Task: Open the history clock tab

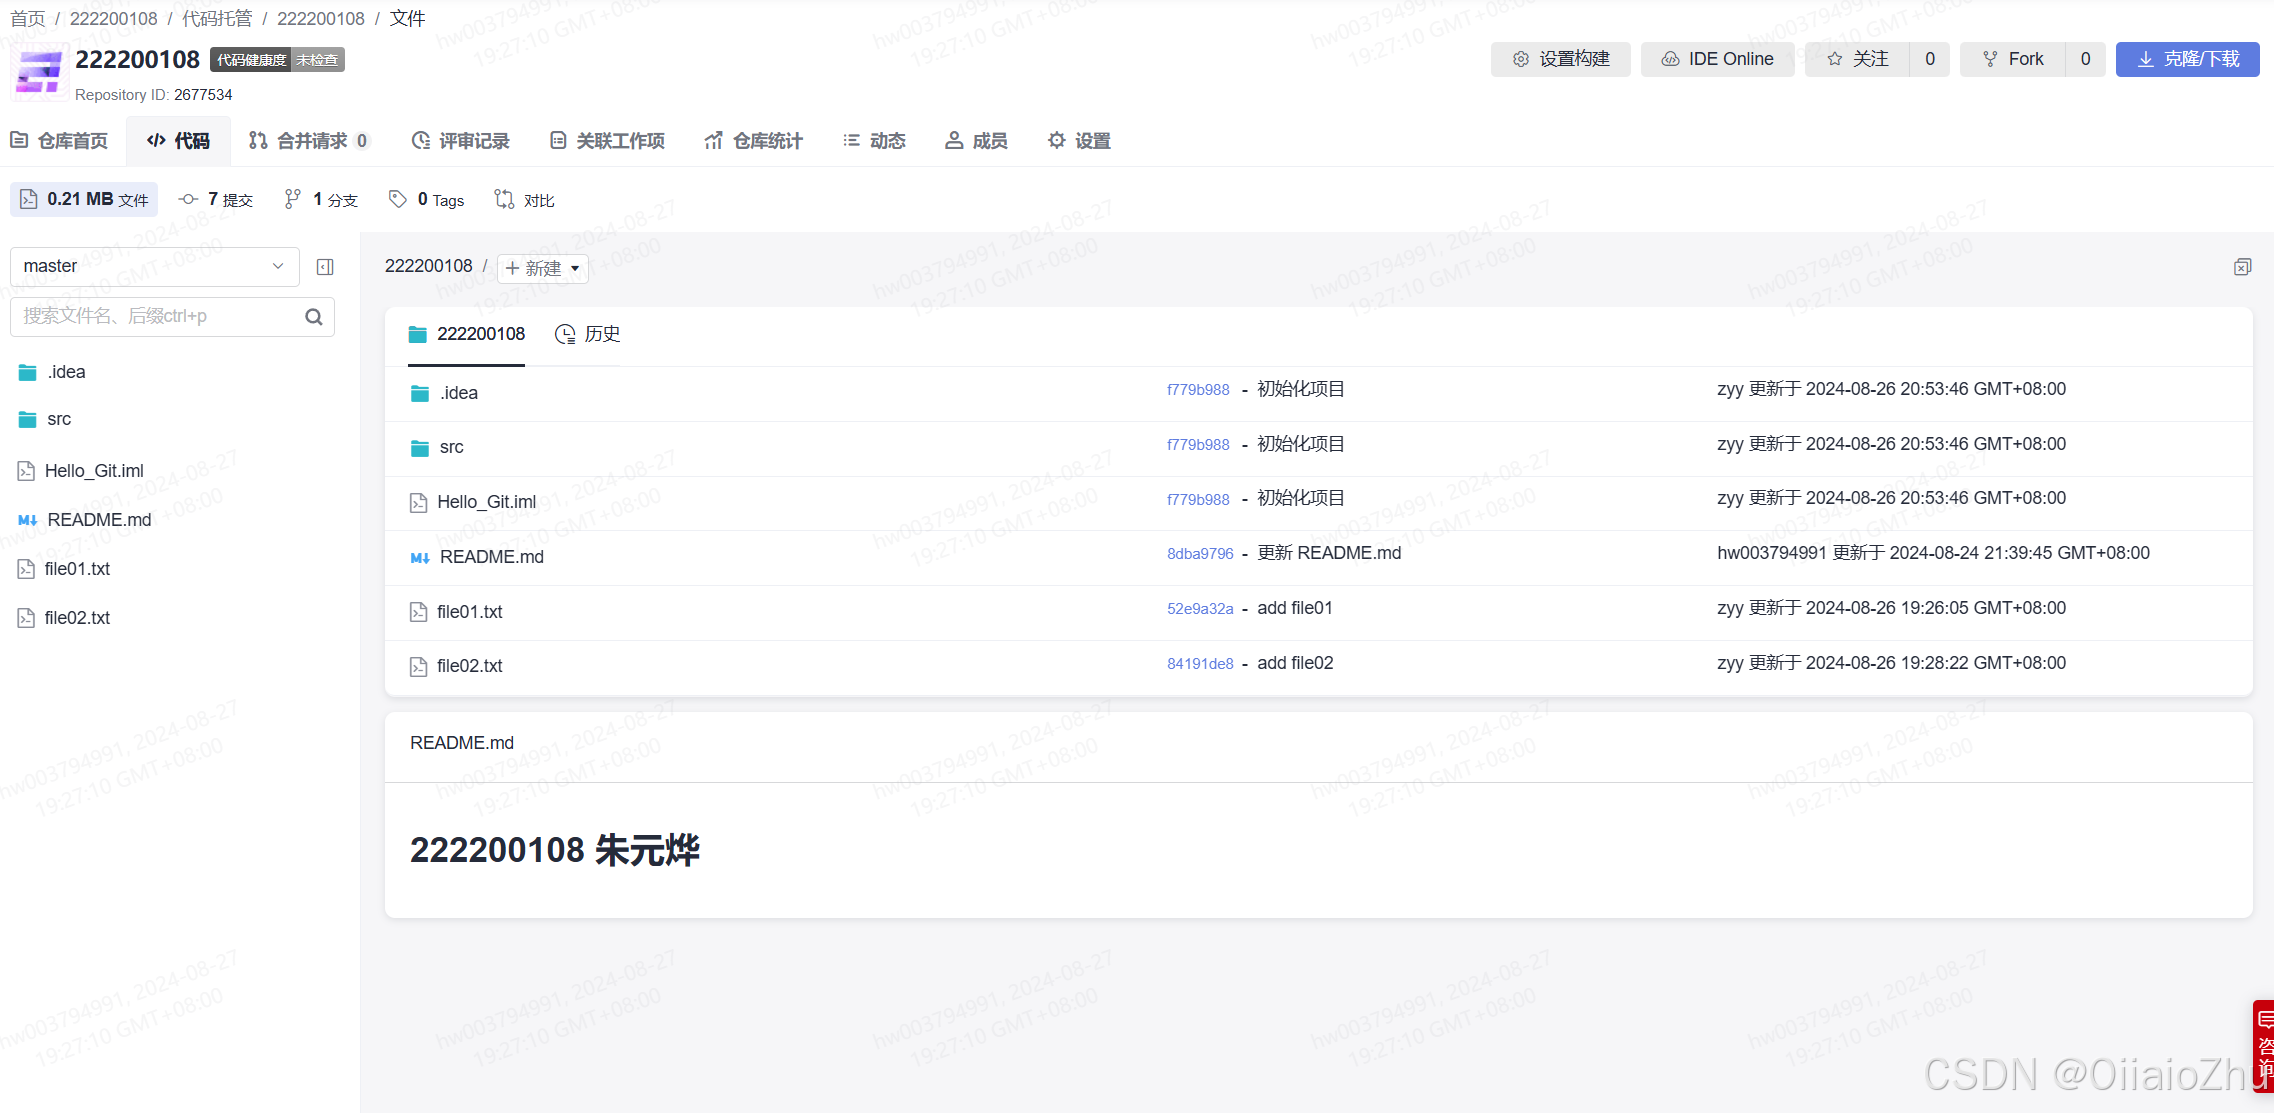Action: click(588, 334)
